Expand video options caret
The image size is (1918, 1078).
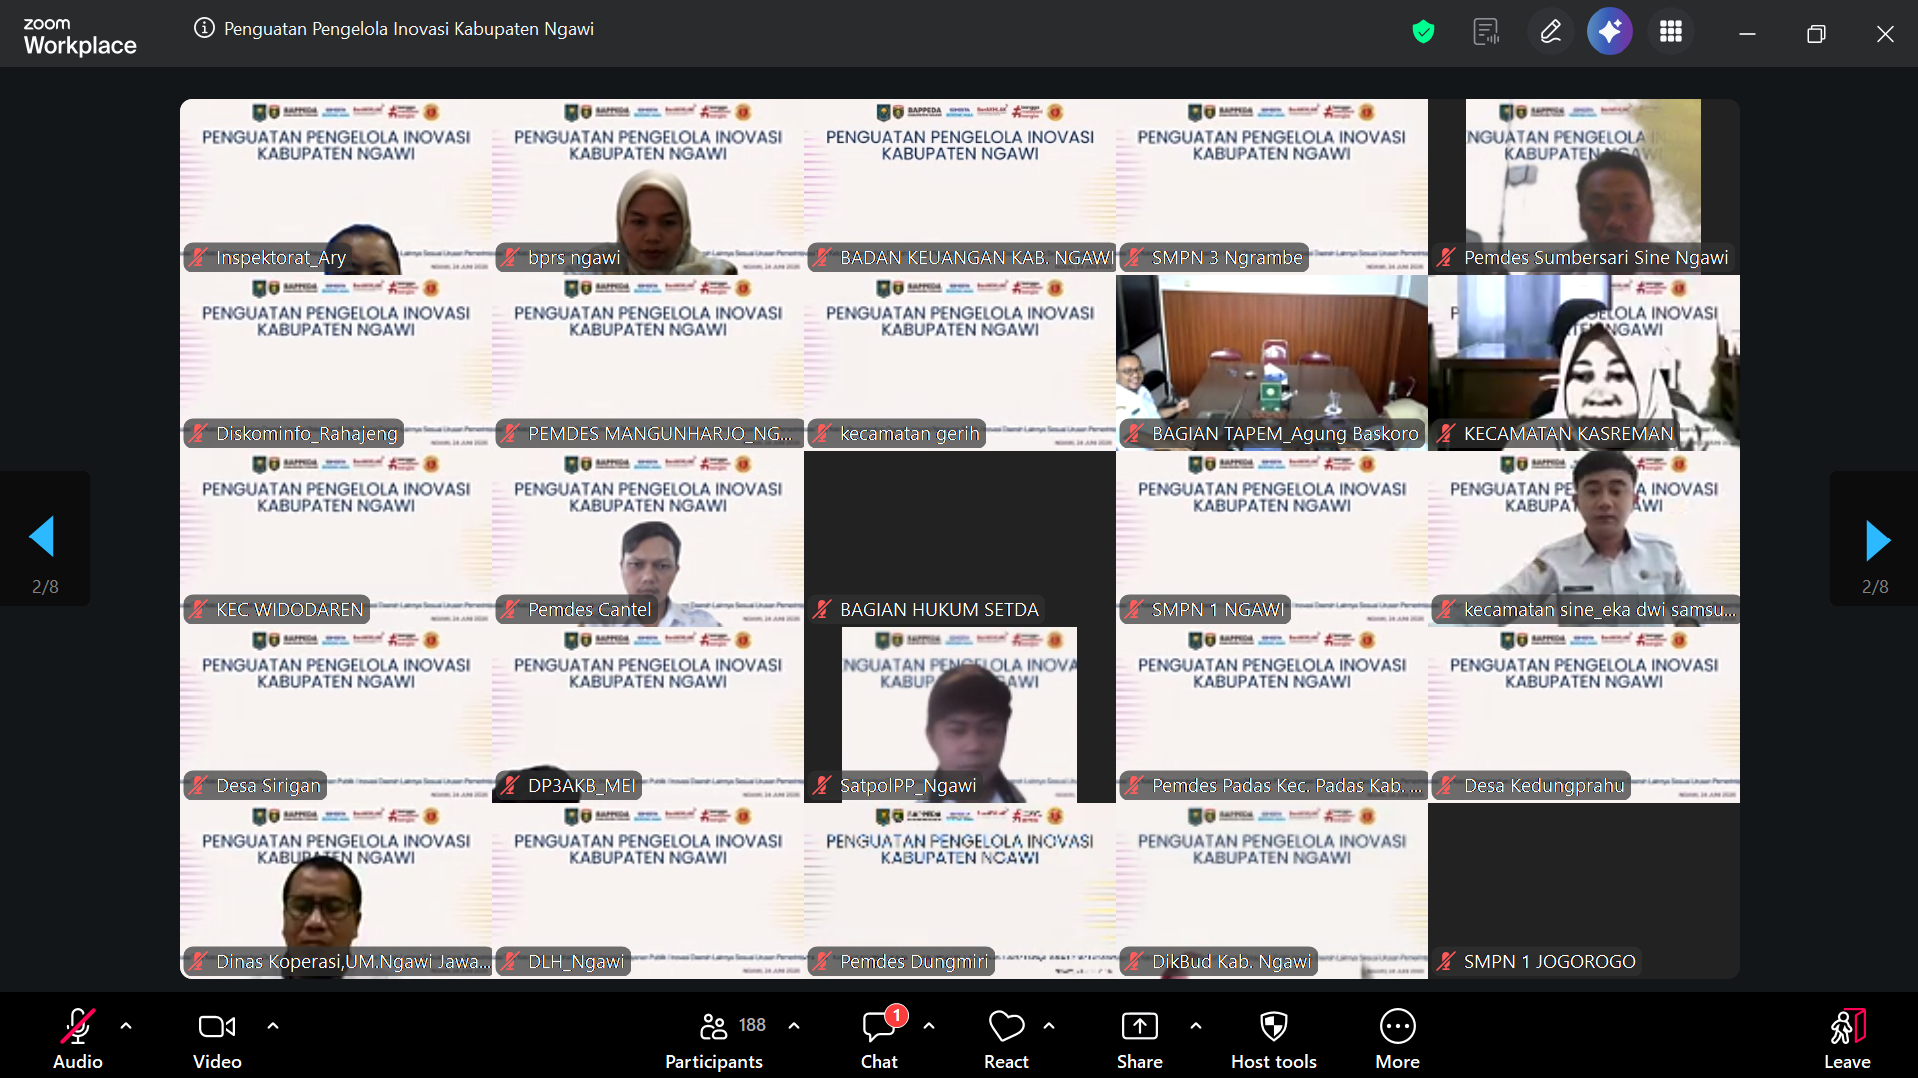coord(273,1025)
